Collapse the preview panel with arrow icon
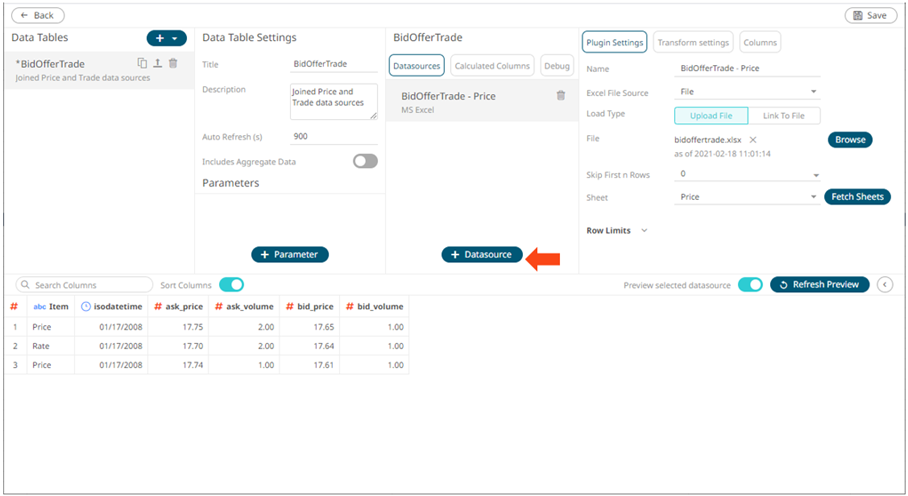The image size is (908, 496). coord(885,285)
